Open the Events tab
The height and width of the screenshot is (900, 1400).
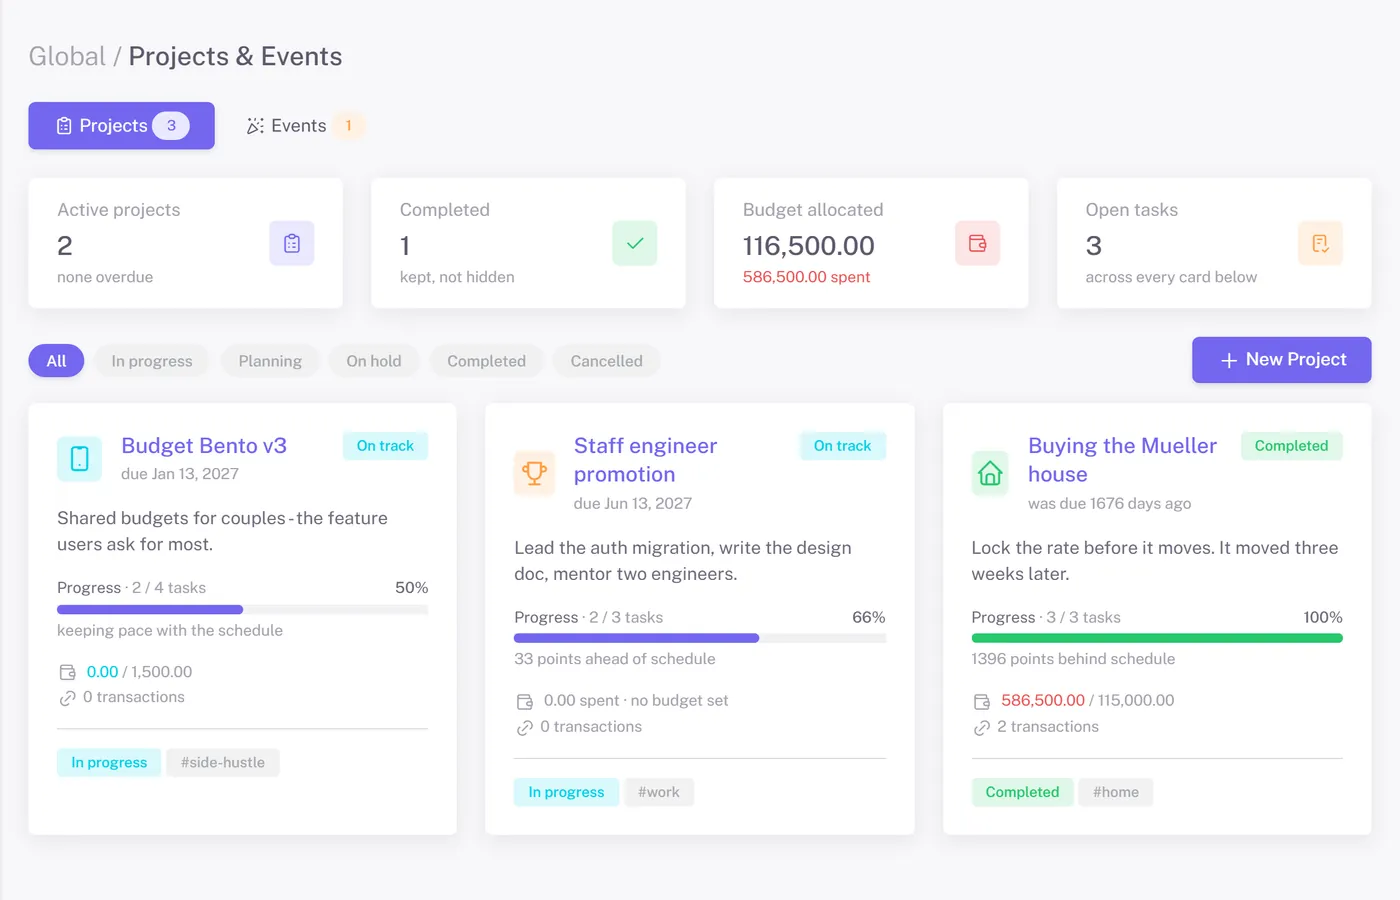[304, 126]
